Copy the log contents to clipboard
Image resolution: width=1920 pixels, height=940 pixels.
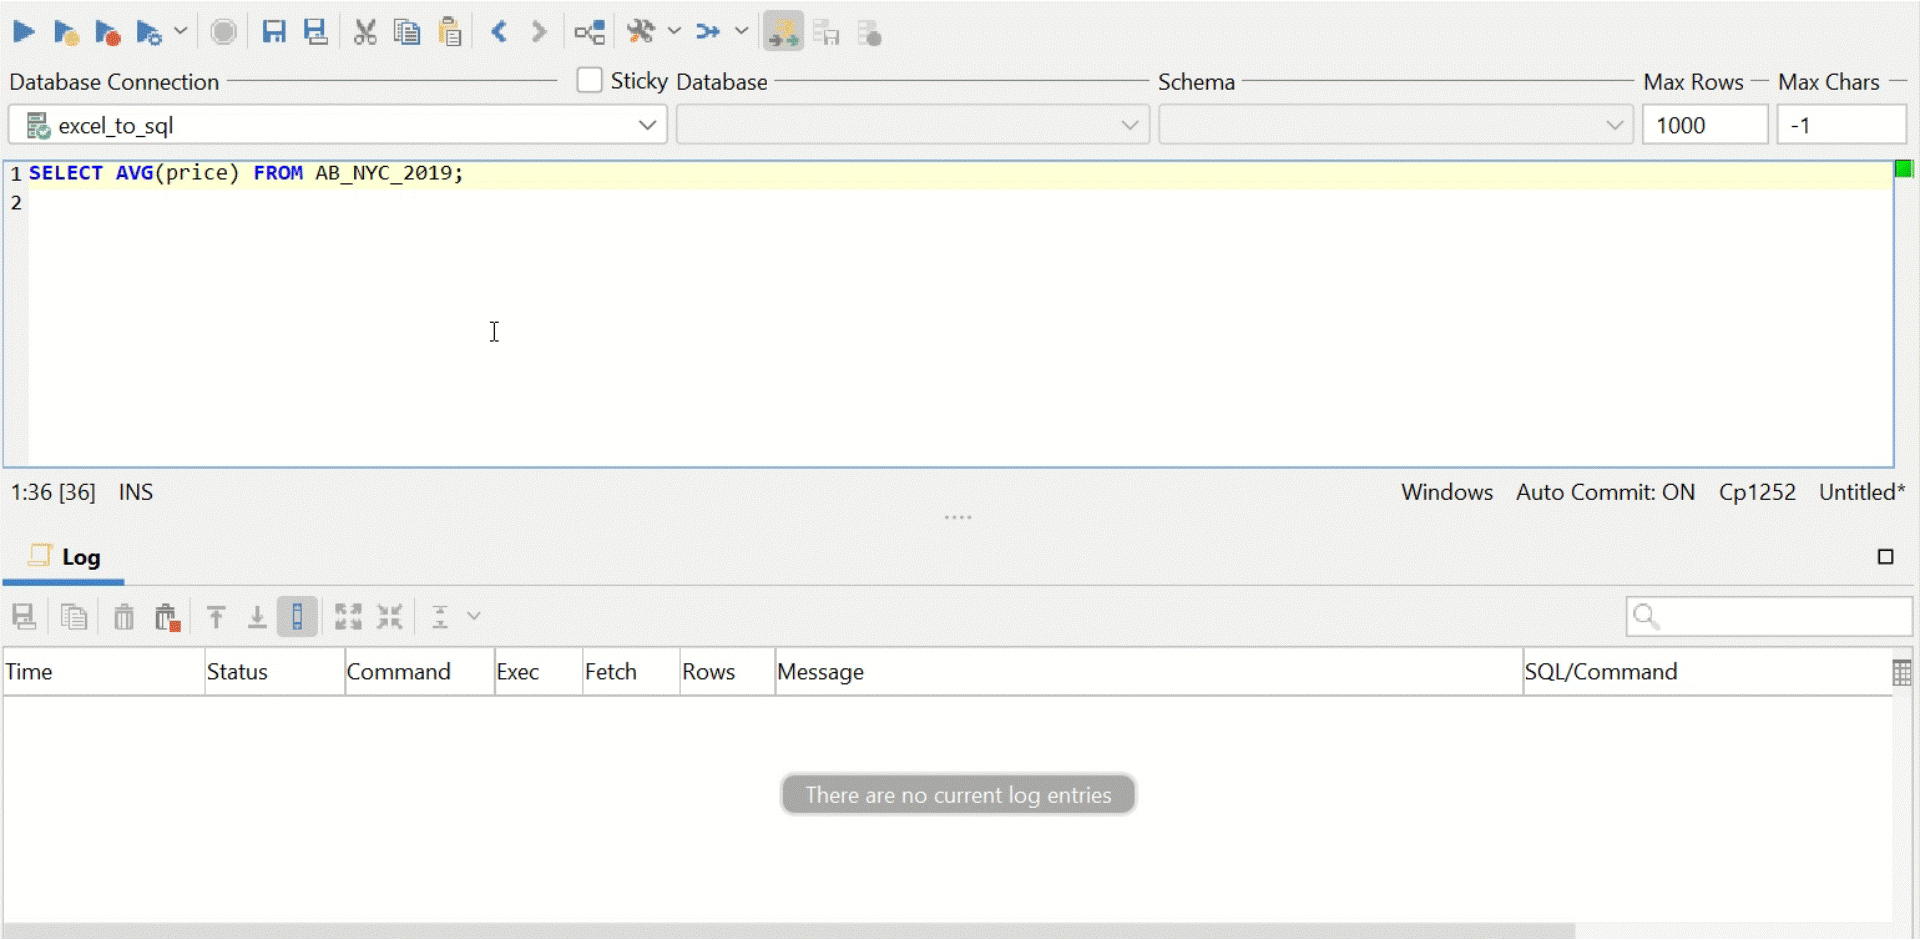tap(74, 616)
